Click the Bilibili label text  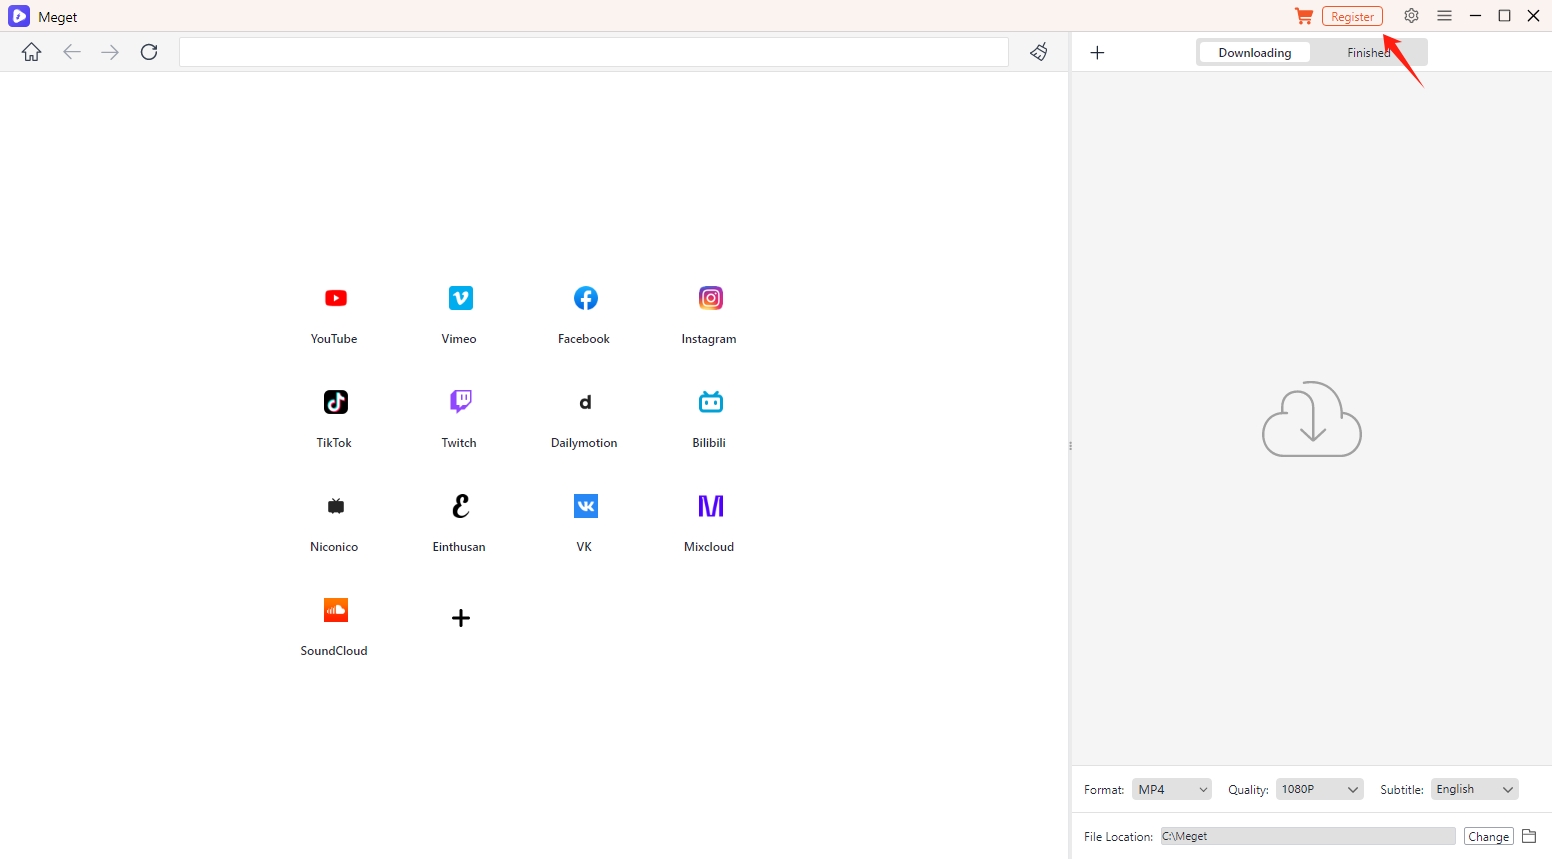(709, 443)
